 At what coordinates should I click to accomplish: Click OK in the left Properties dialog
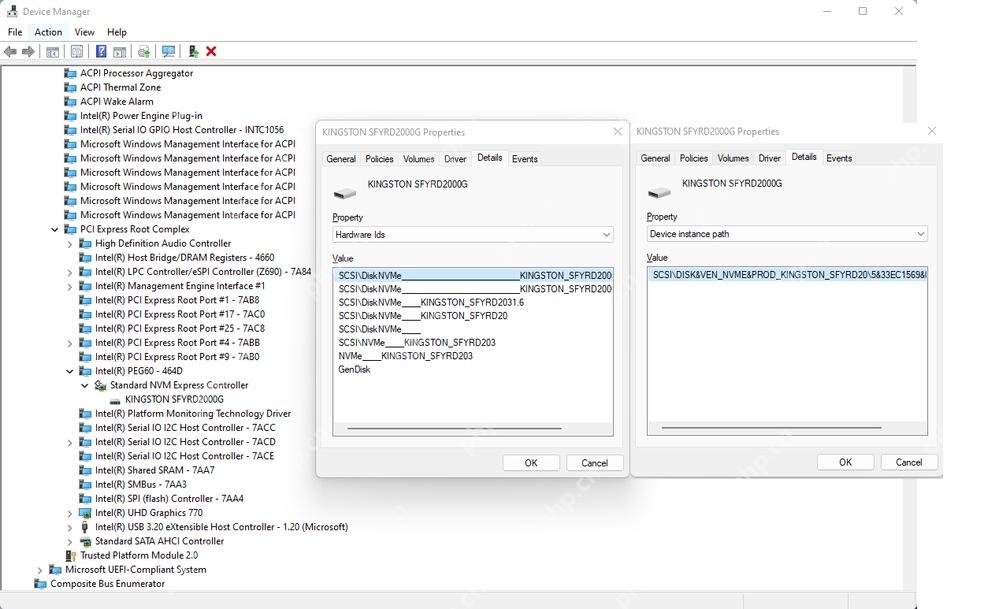531,463
